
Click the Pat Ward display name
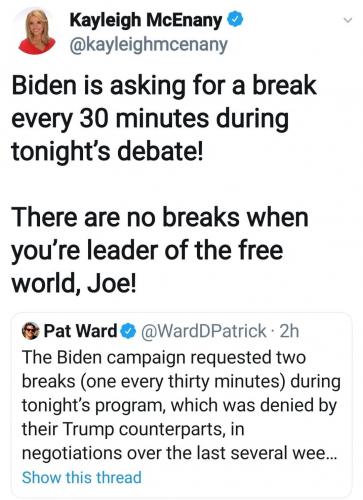(x=80, y=331)
